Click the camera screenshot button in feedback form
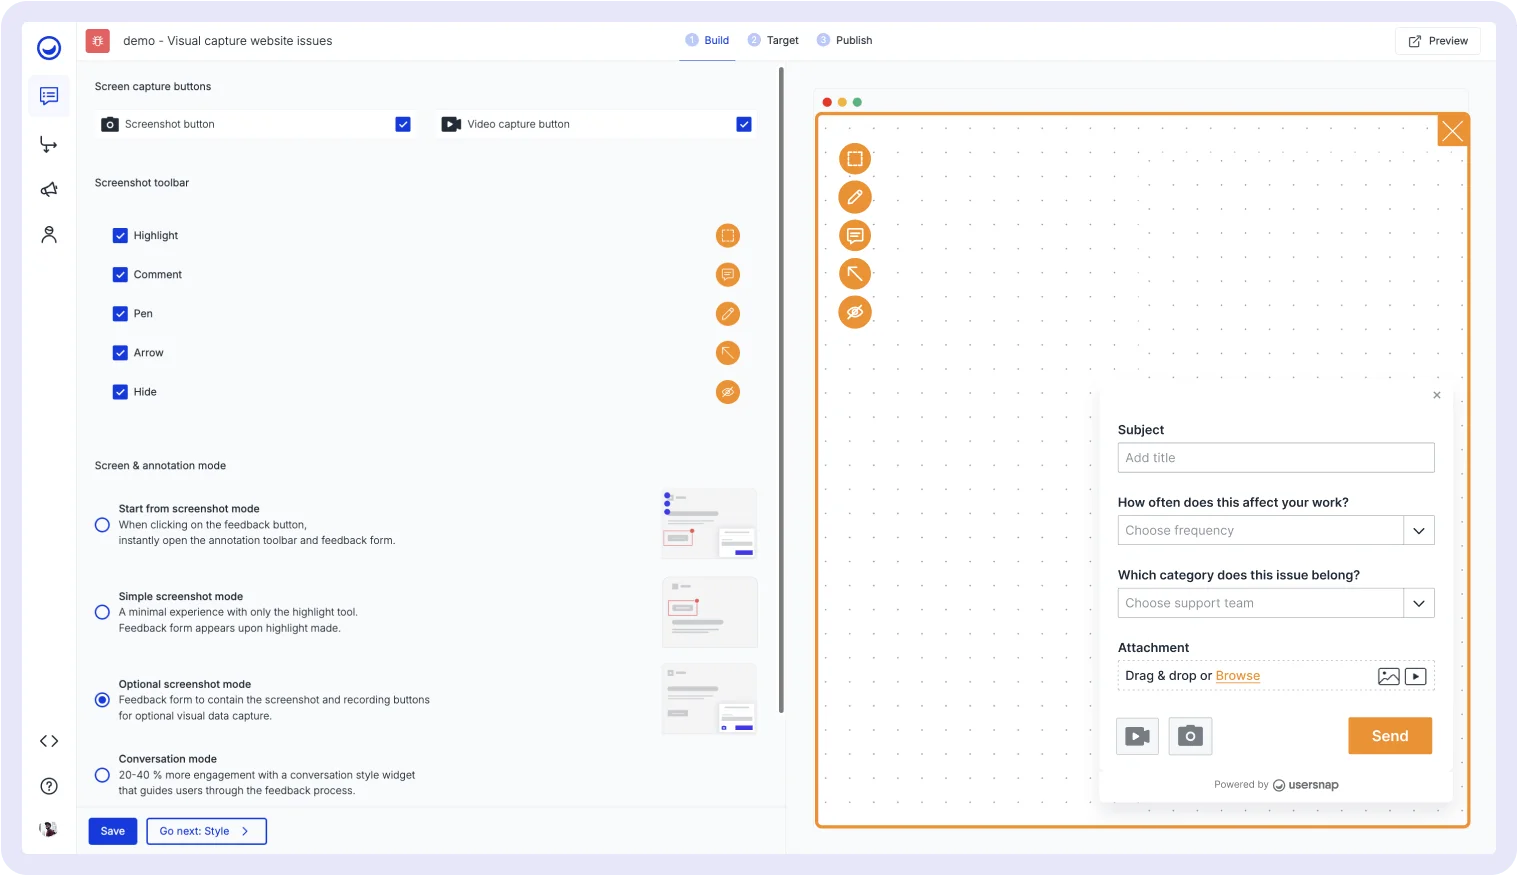Screen dimensions: 1517x875 click(x=1190, y=736)
